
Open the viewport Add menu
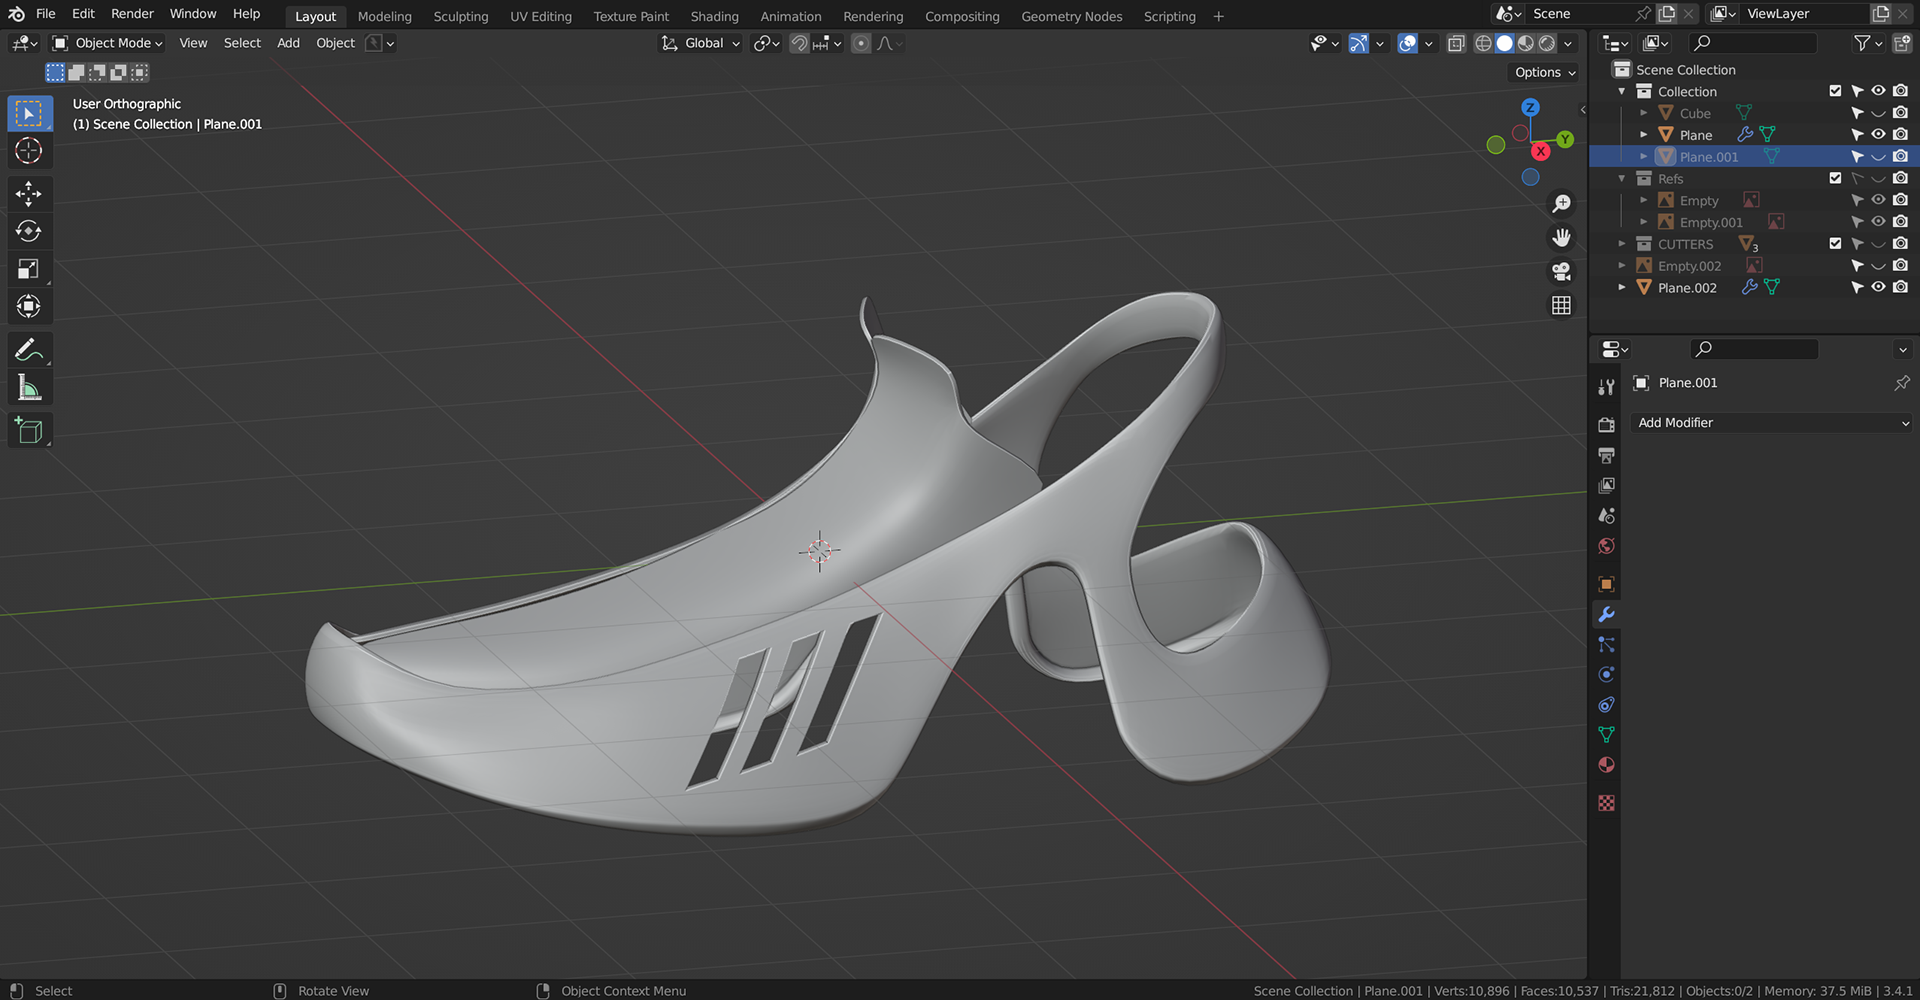tap(288, 43)
